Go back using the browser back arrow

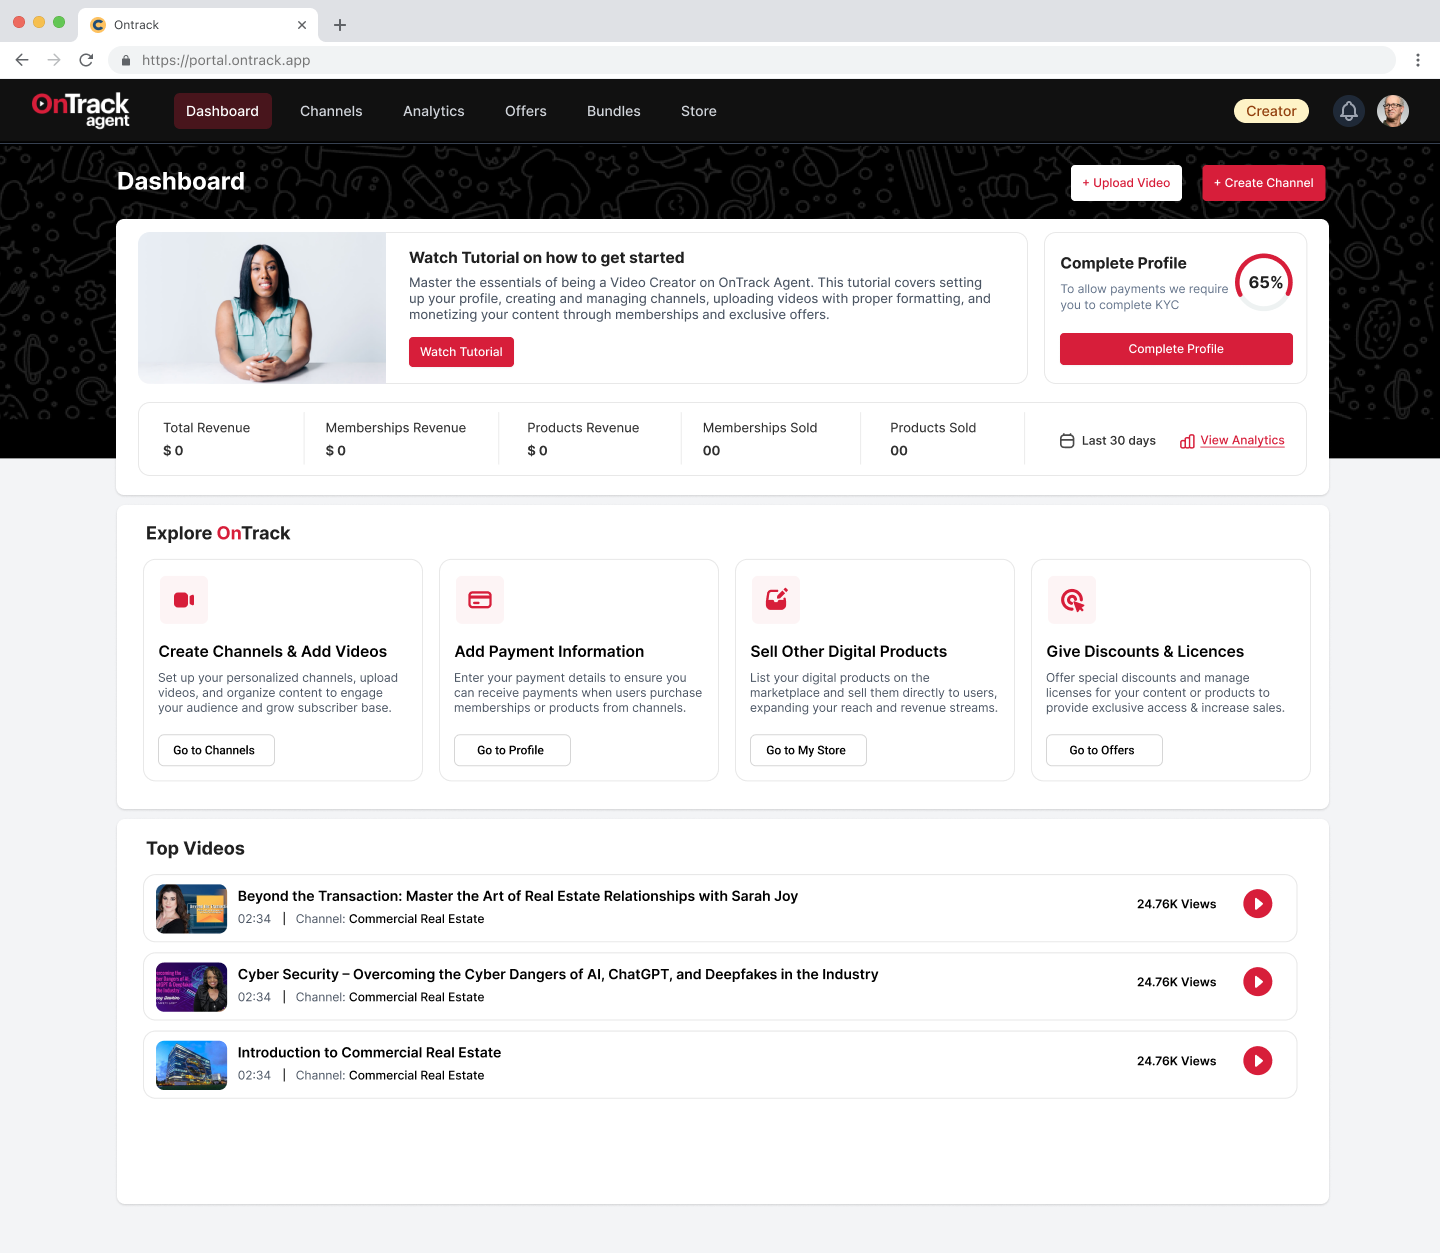22,60
